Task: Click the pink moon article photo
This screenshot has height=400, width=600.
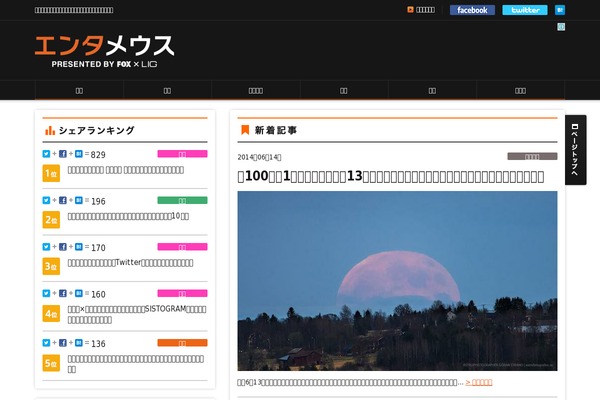Action: coord(397,281)
